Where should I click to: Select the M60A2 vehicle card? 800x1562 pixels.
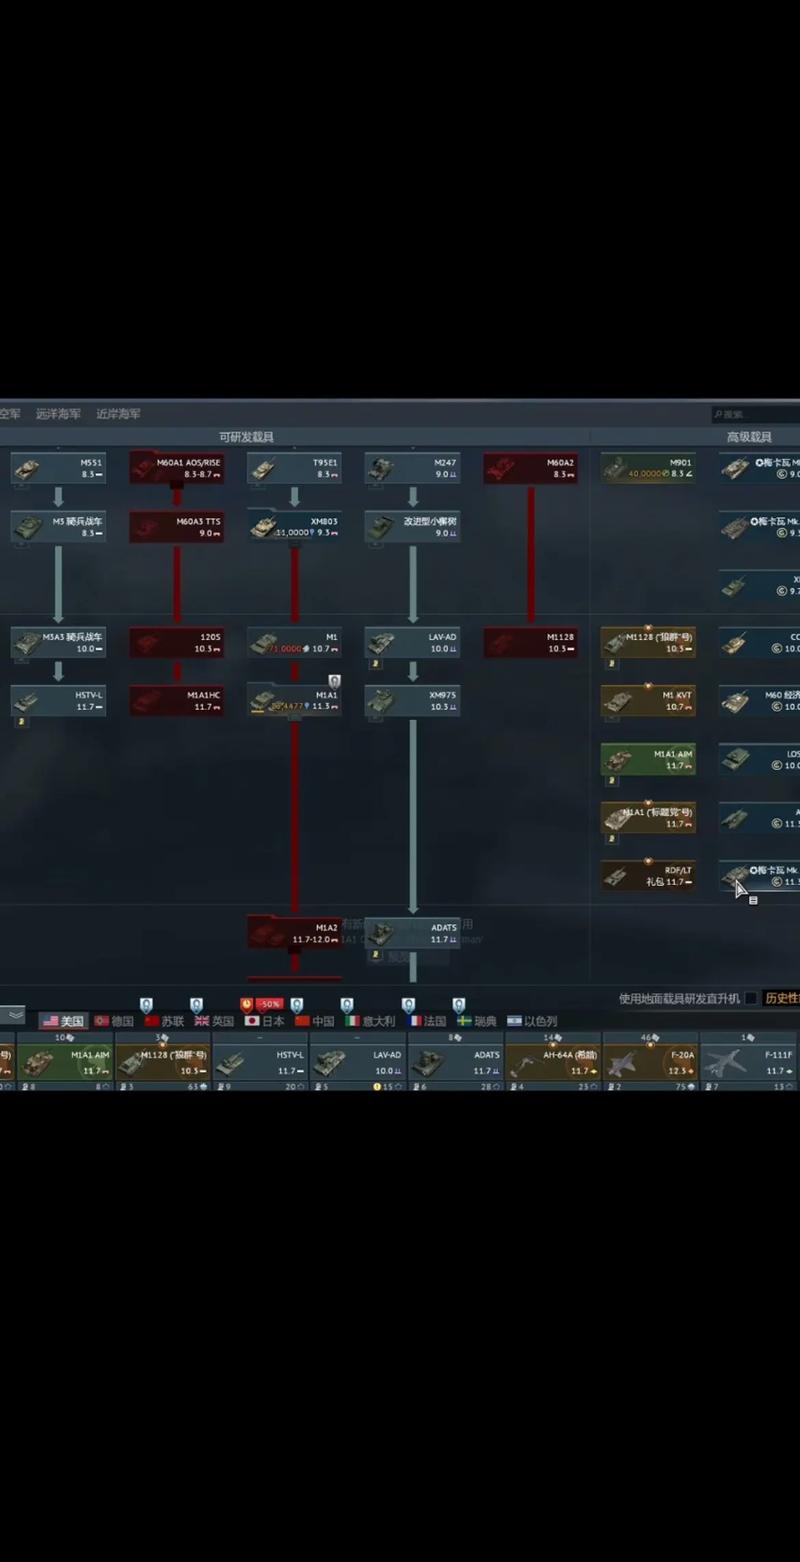pyautogui.click(x=531, y=468)
